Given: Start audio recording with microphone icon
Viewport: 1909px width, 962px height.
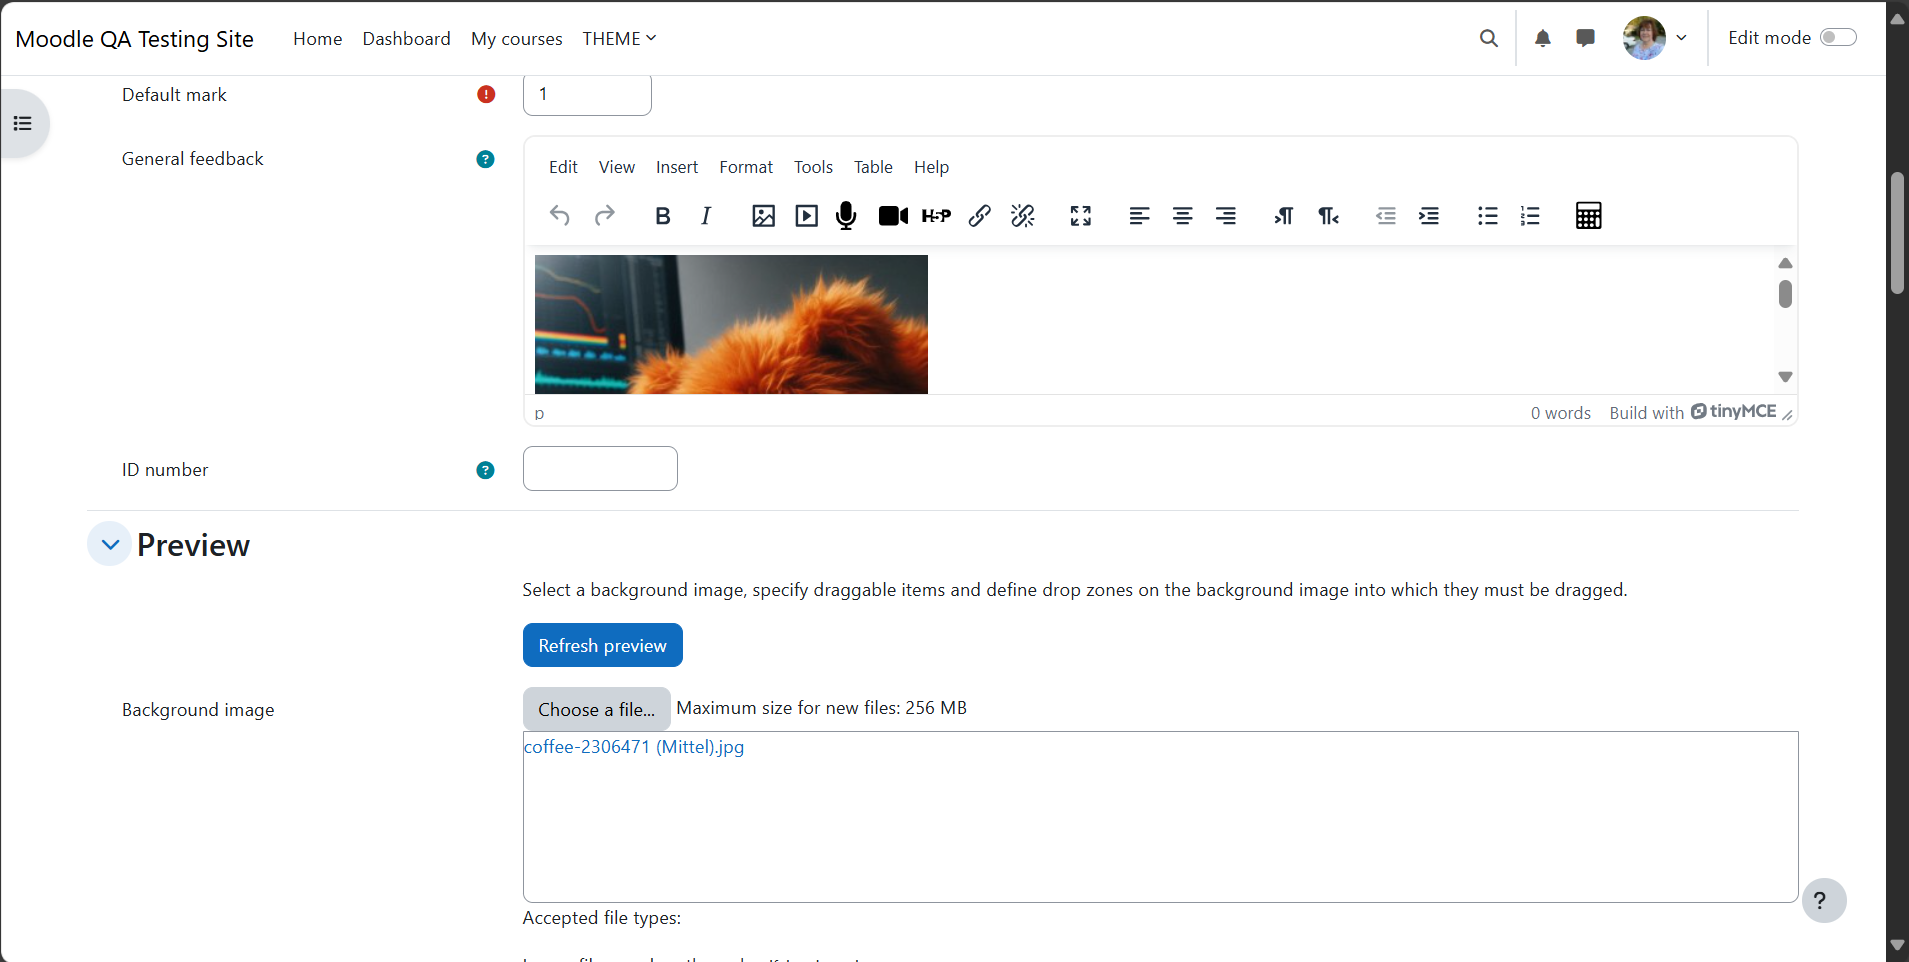Looking at the screenshot, I should (846, 215).
